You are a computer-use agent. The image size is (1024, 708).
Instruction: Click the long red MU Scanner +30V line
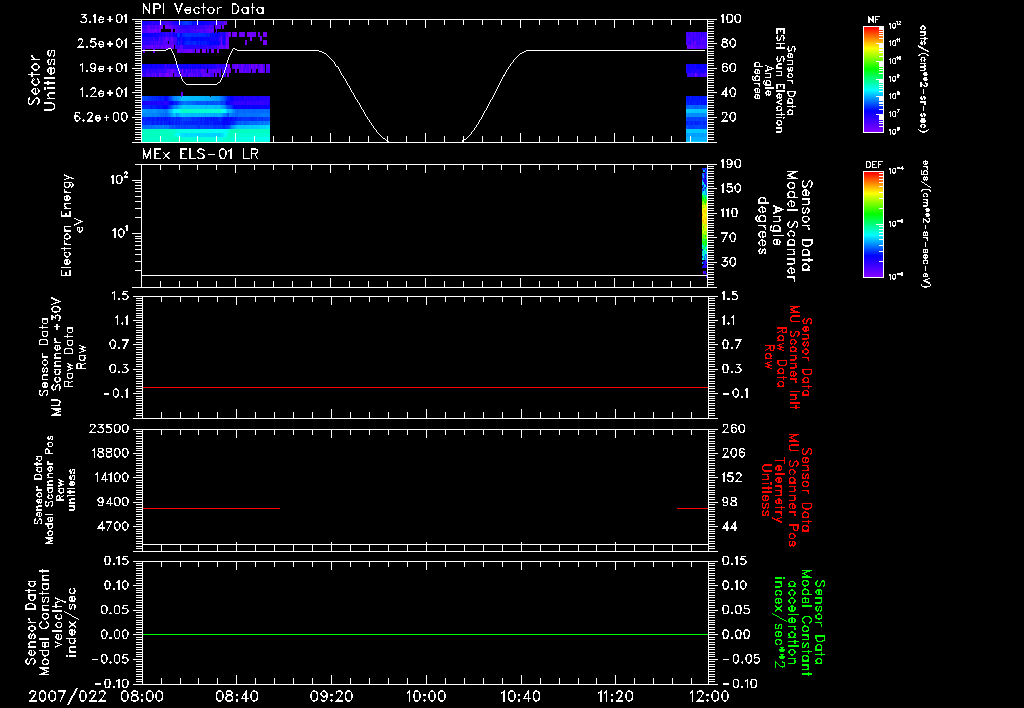(425, 387)
